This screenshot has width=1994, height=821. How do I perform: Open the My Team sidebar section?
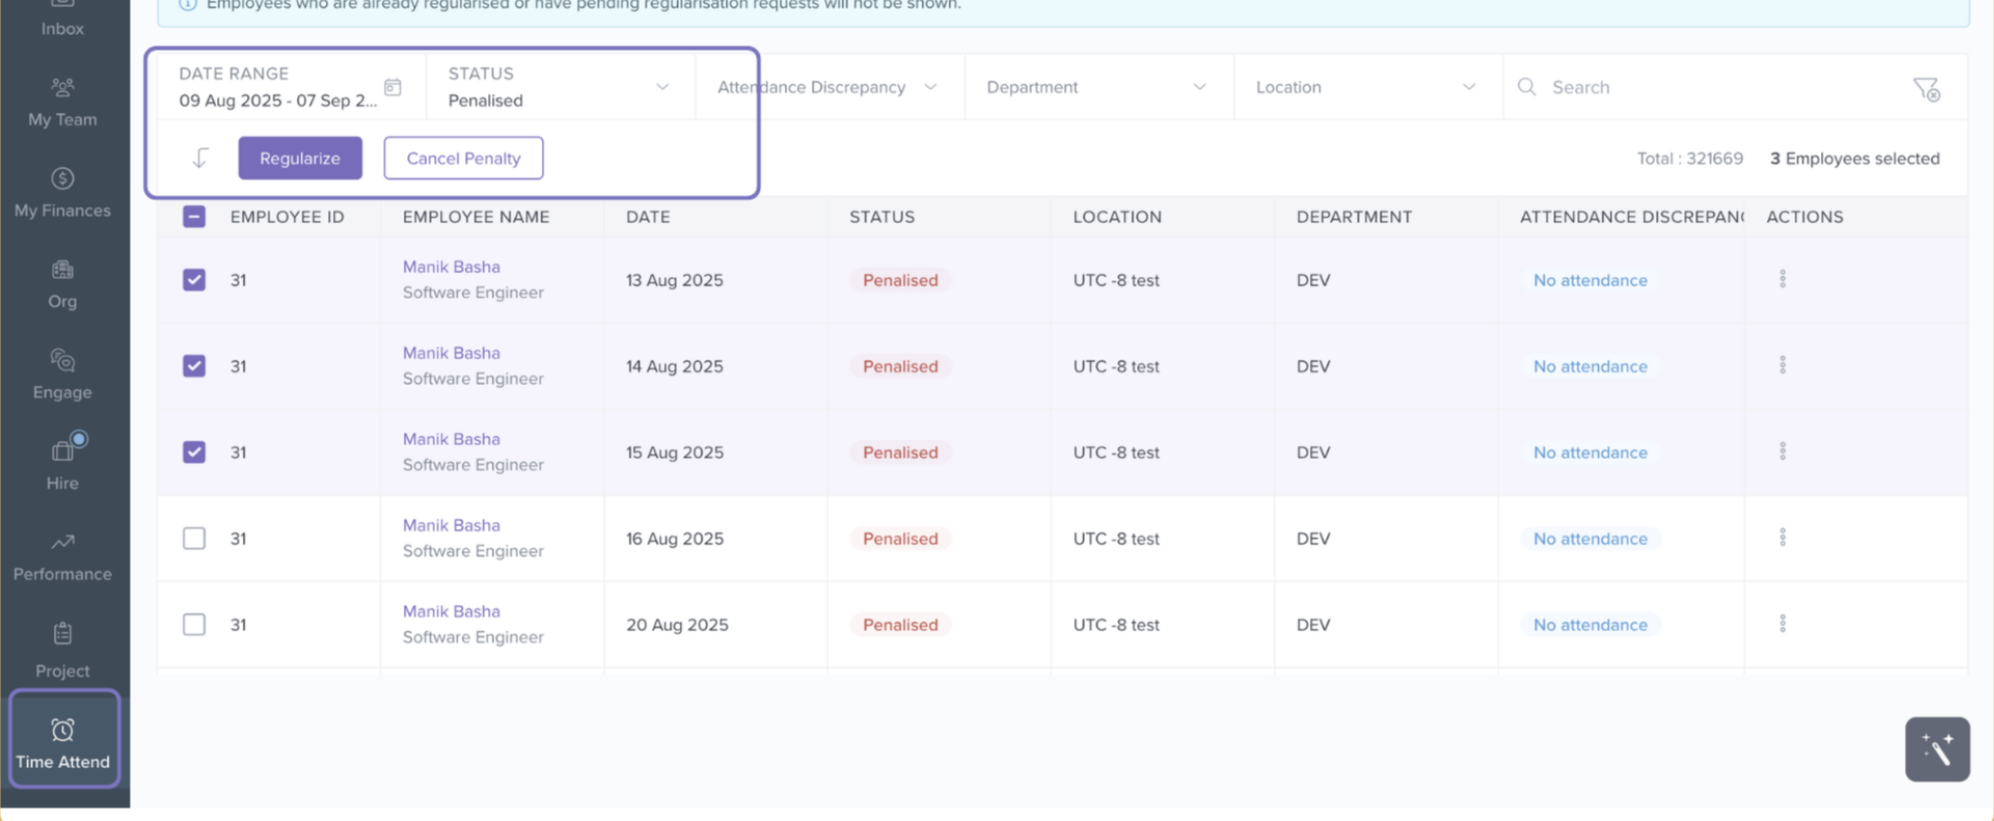tap(62, 102)
